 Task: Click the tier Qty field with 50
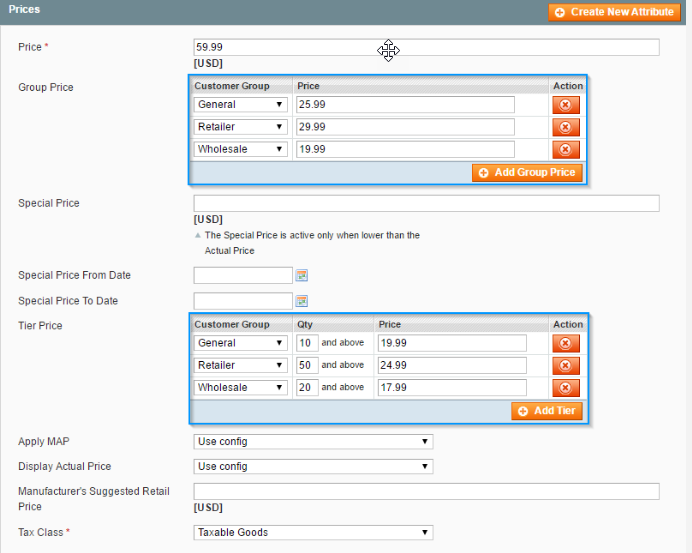pyautogui.click(x=307, y=365)
